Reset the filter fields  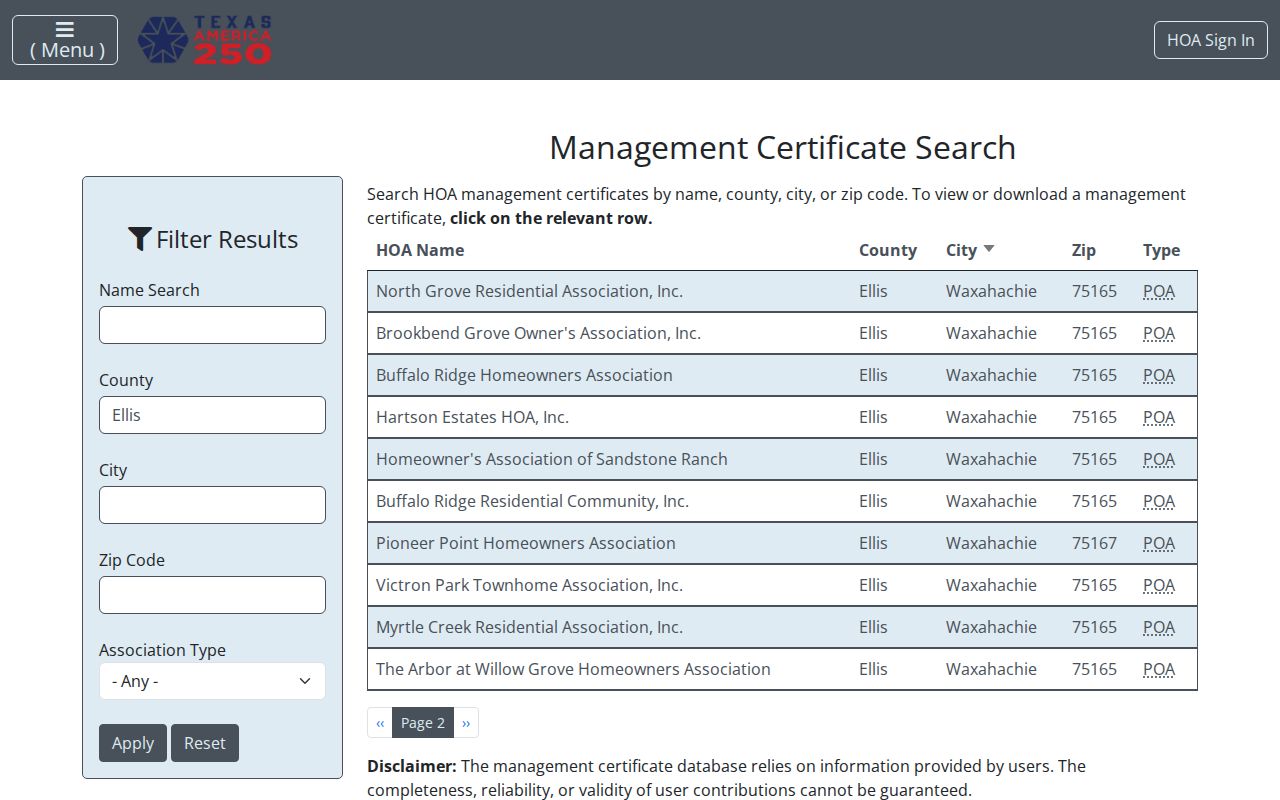[x=205, y=743]
